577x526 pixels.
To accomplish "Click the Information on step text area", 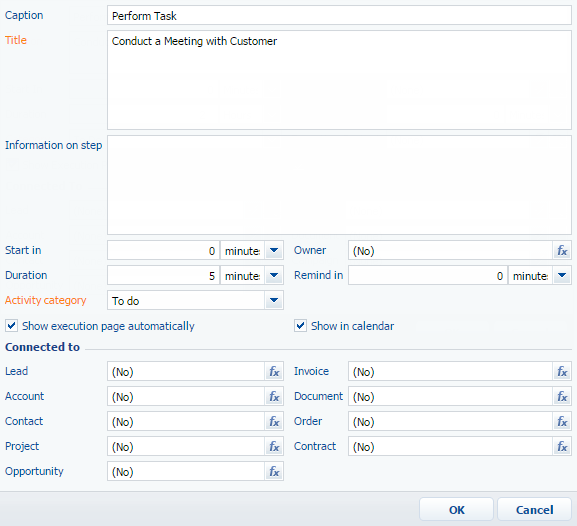I will [339, 185].
